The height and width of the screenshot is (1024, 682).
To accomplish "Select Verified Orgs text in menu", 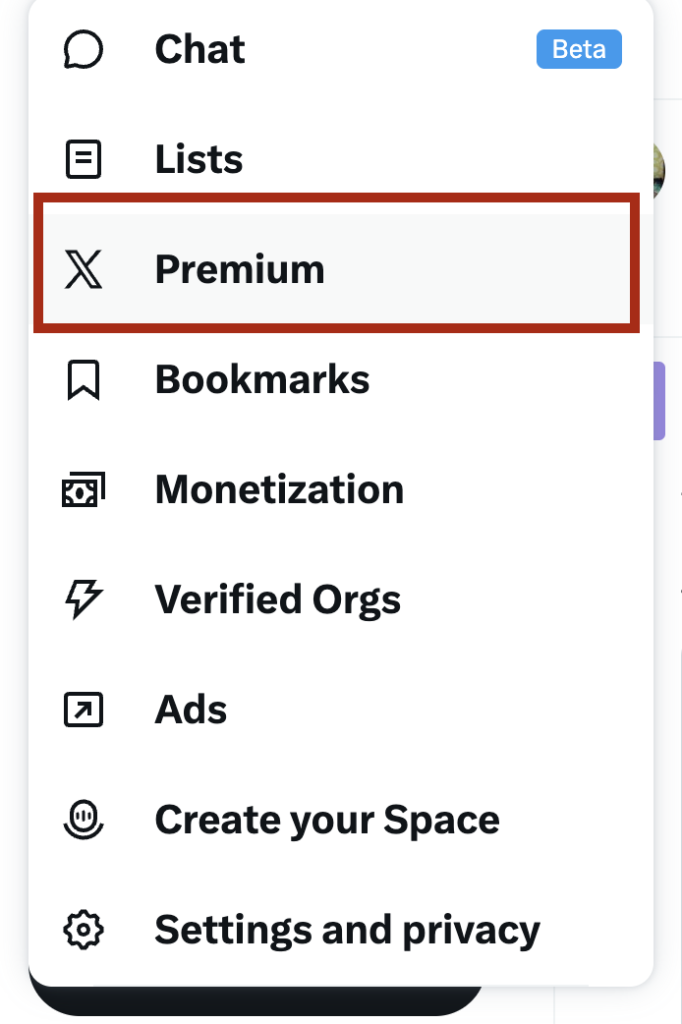I will [x=277, y=600].
